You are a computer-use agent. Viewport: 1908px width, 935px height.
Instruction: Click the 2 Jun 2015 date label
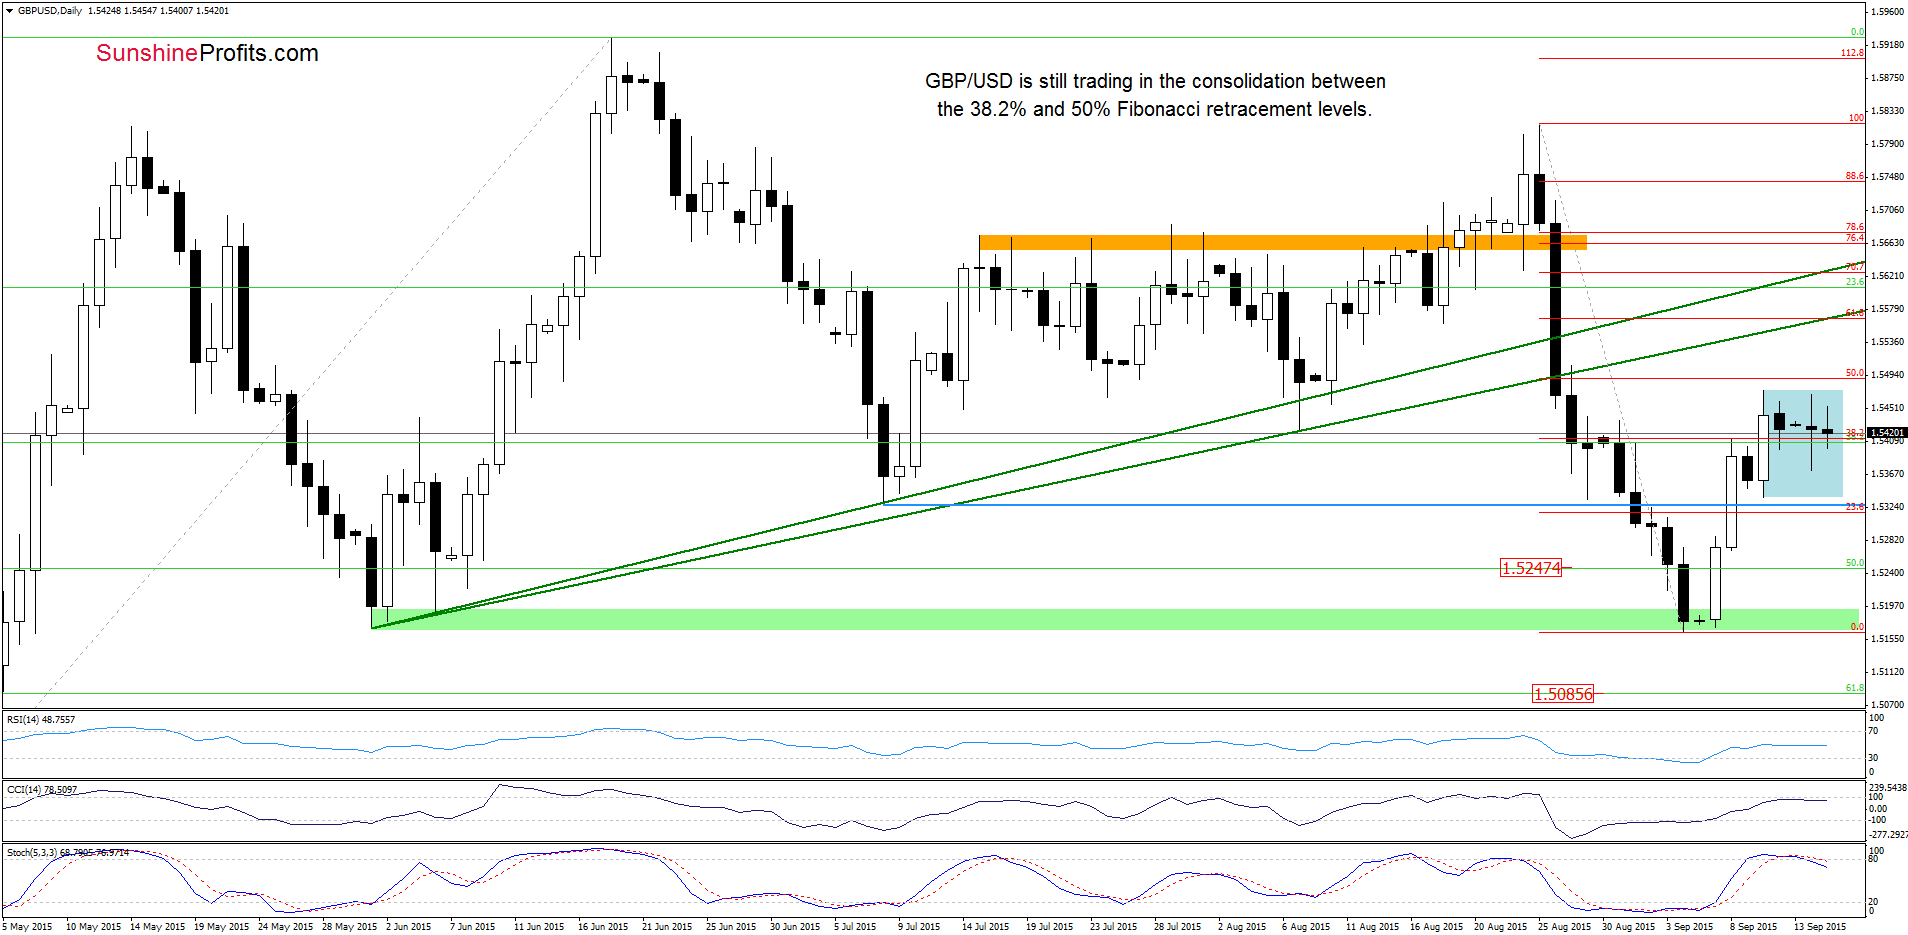coord(409,927)
